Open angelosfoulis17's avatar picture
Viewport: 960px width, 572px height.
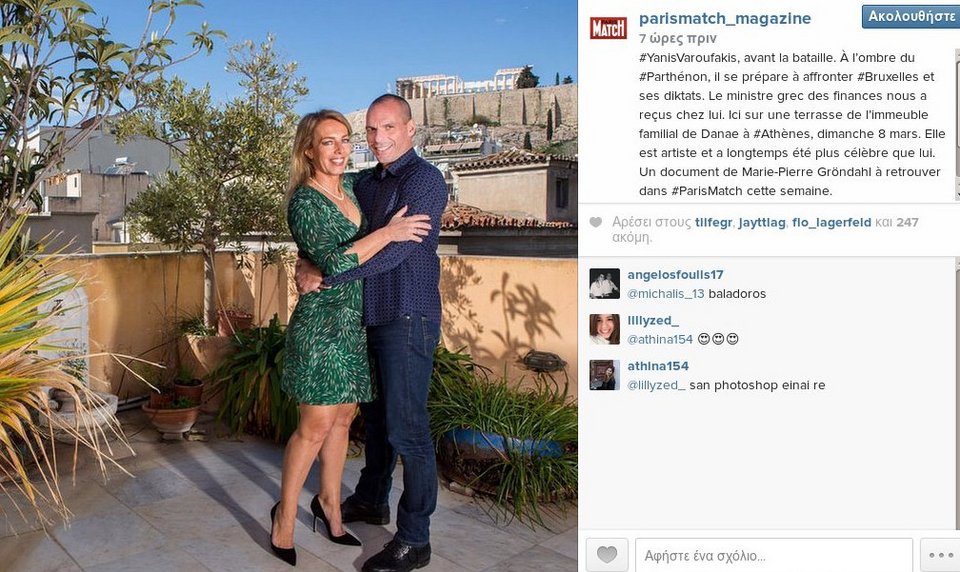604,284
